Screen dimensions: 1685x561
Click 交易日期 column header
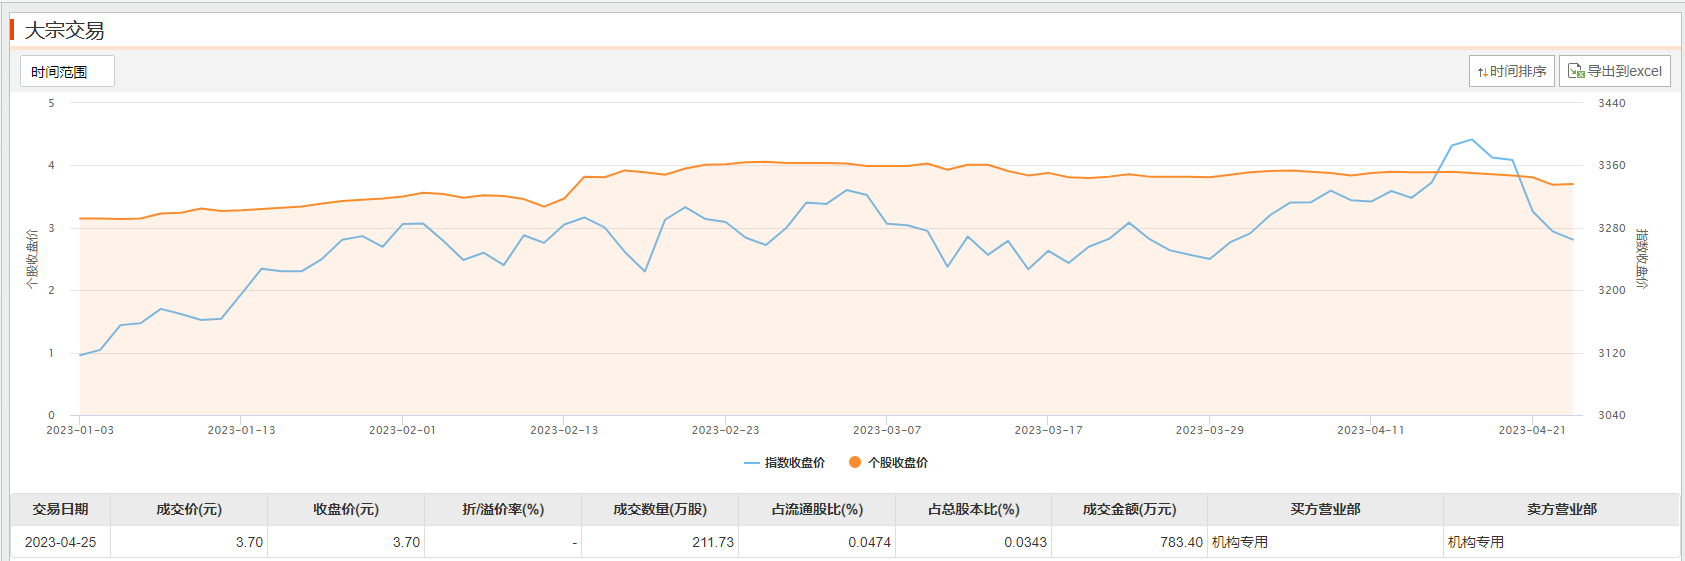pyautogui.click(x=60, y=509)
